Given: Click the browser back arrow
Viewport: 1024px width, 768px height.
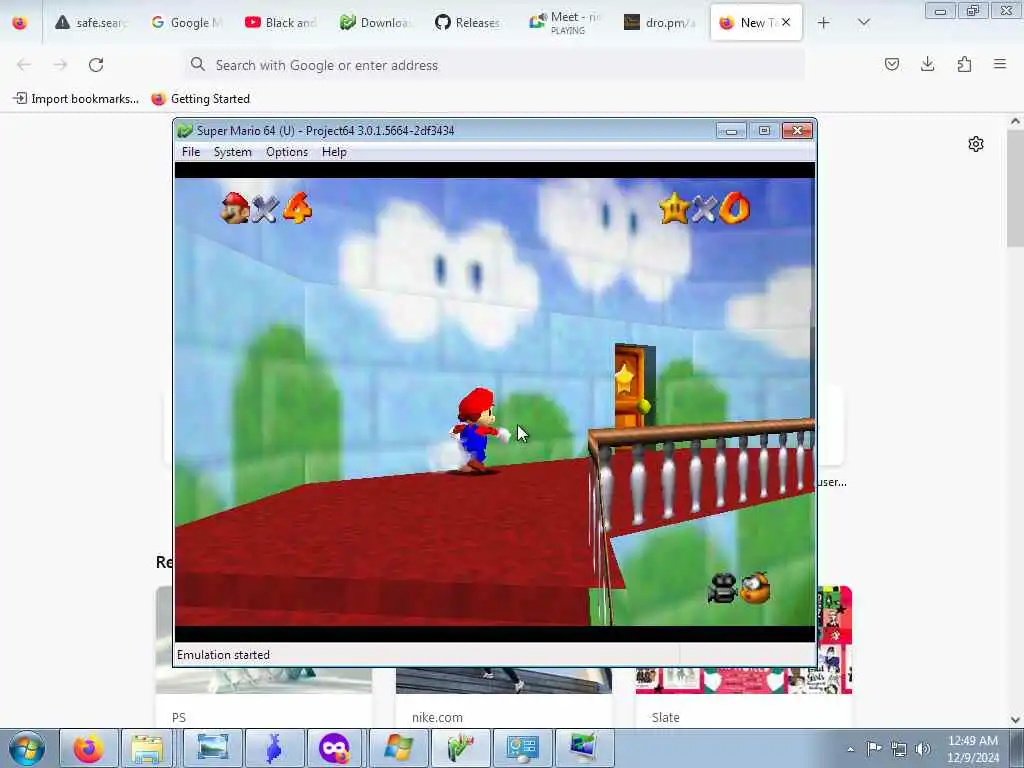Looking at the screenshot, I should (x=24, y=65).
